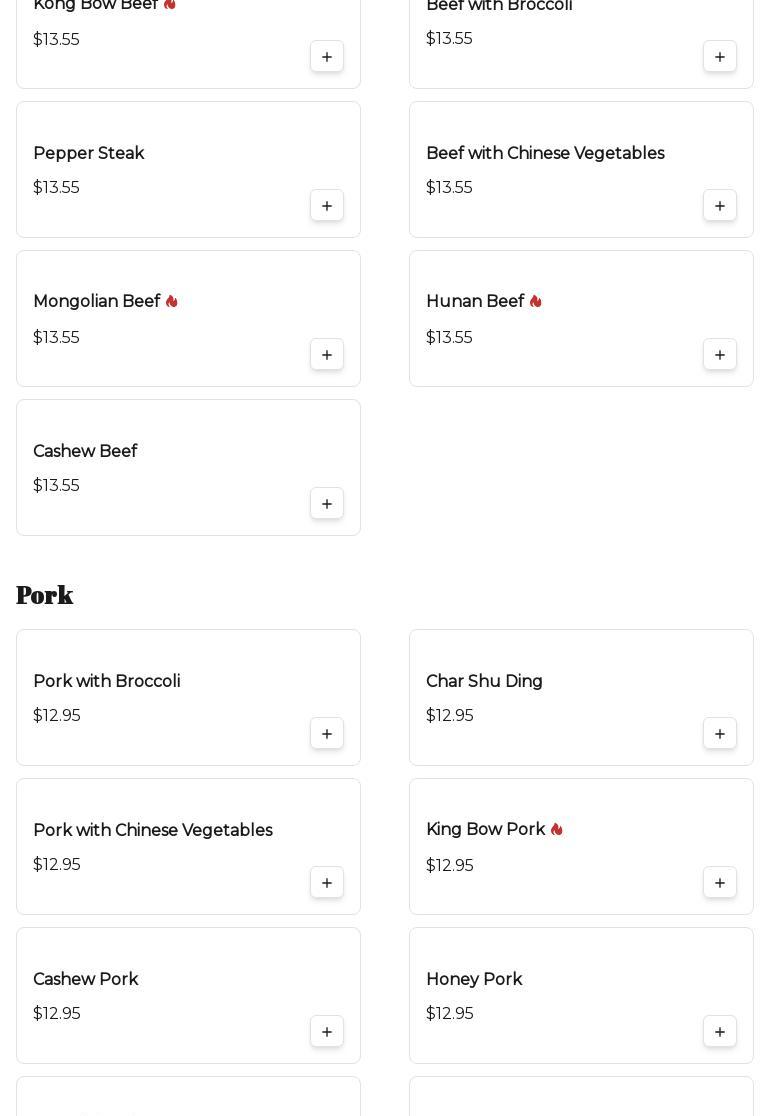Click the plus icon for Mongolian Beef
Screen dimensions: 770x1116
click(x=327, y=355)
